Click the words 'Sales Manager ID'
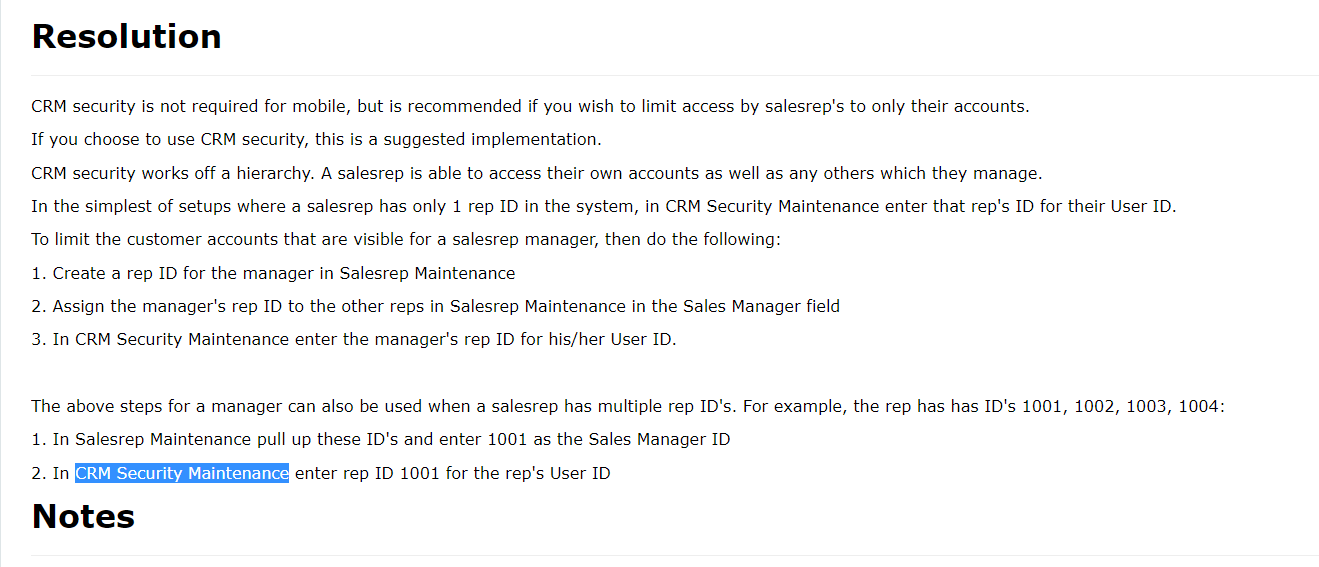This screenshot has height=567, width=1319. [x=659, y=439]
